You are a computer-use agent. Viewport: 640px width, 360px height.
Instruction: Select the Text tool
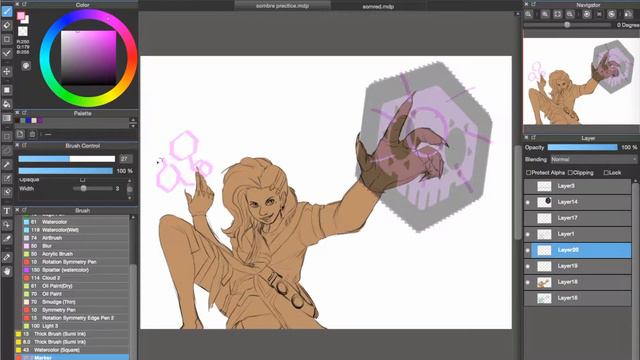click(7, 211)
